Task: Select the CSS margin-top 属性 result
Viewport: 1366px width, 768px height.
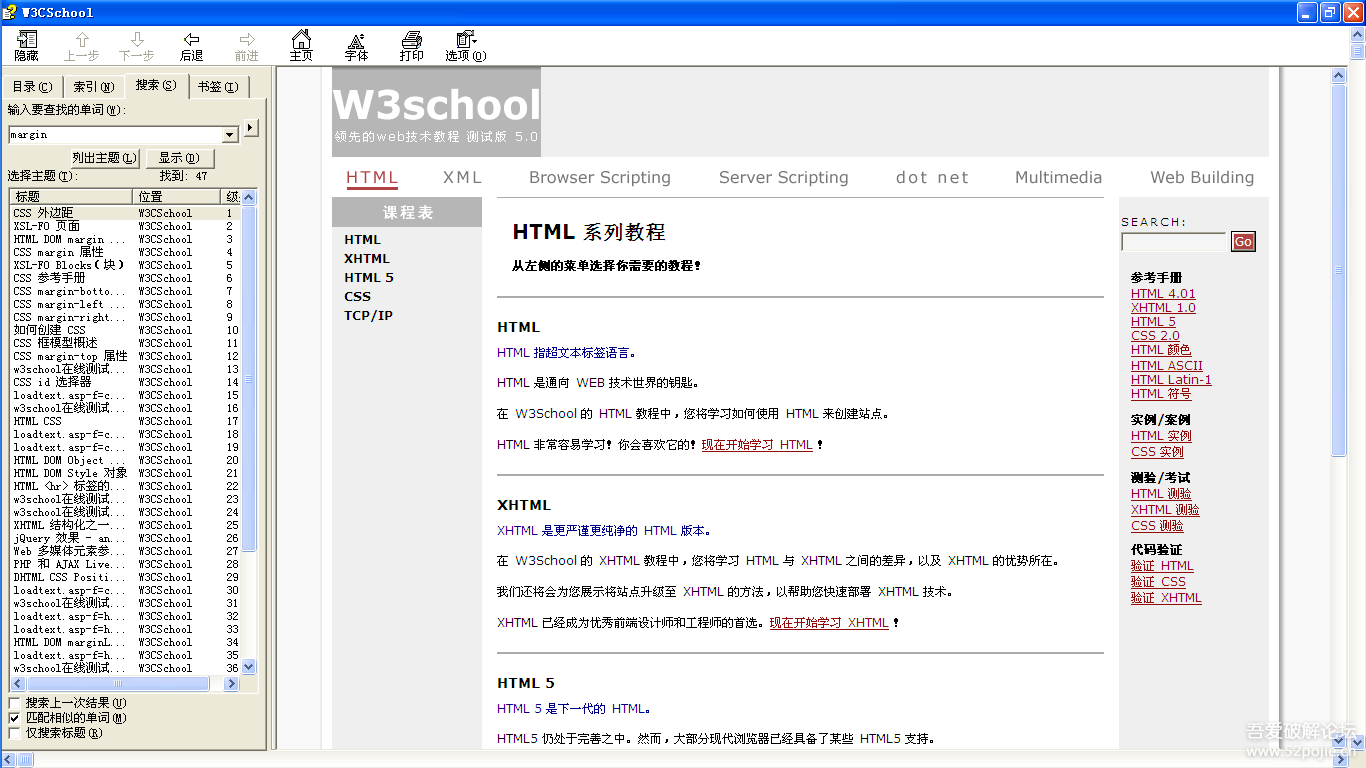Action: [124, 356]
